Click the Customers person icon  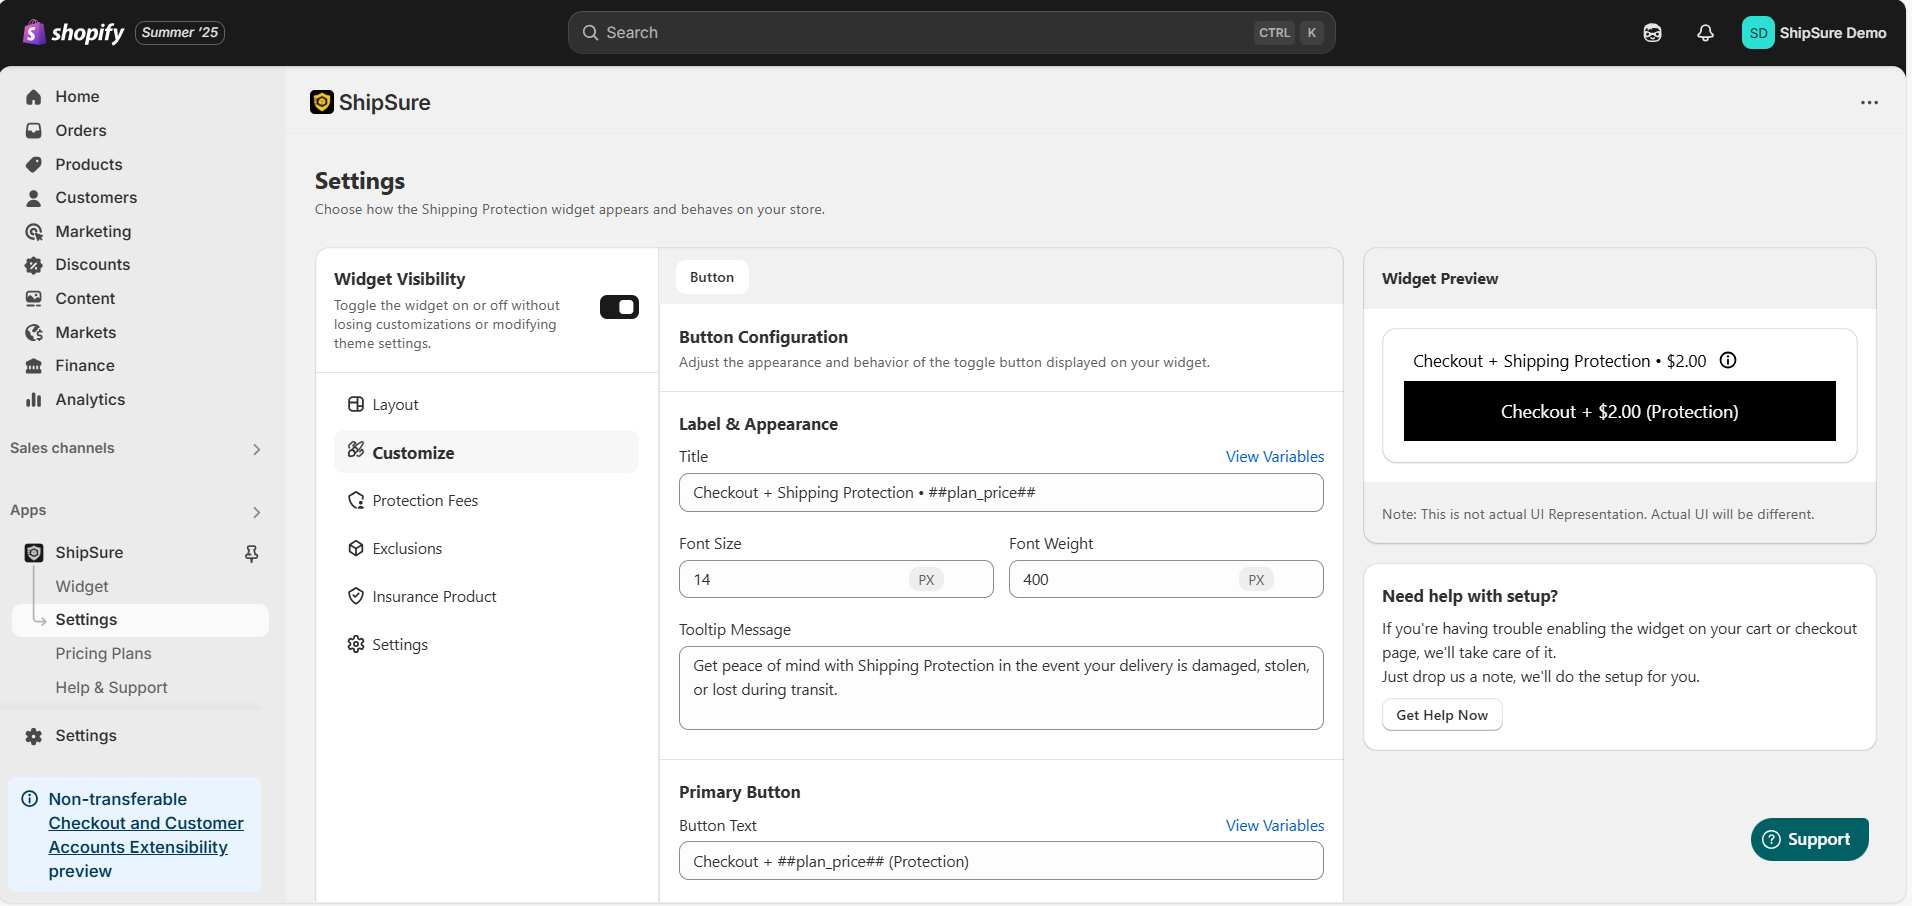click(34, 198)
